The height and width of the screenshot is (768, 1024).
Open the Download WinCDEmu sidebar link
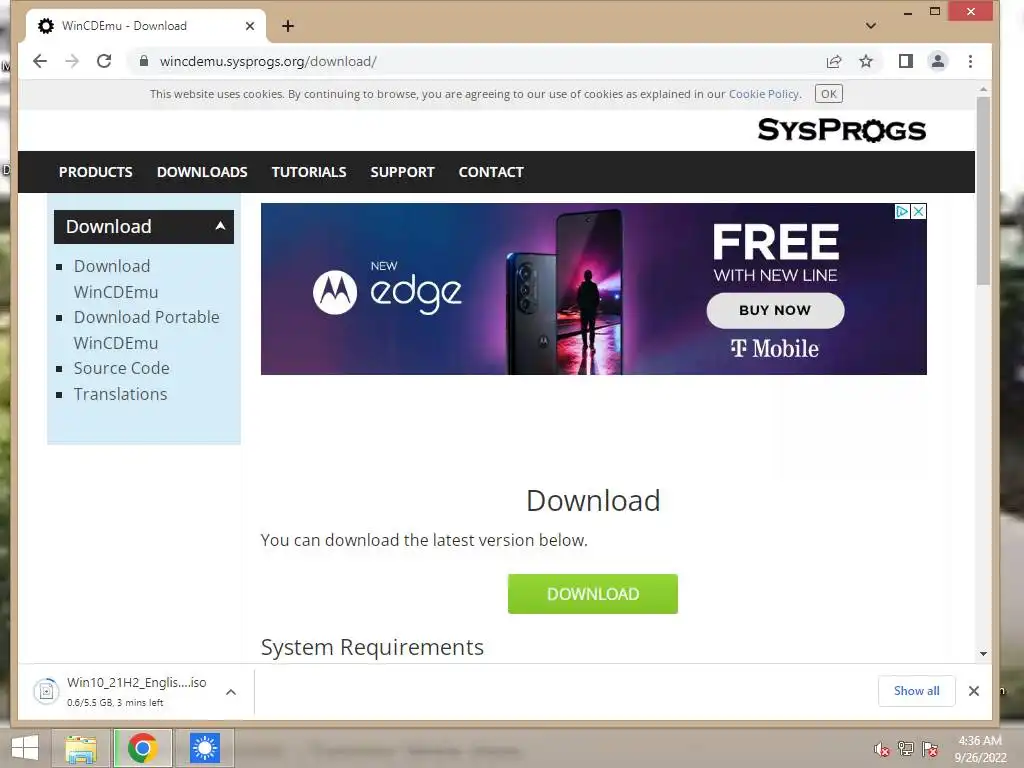pos(116,279)
